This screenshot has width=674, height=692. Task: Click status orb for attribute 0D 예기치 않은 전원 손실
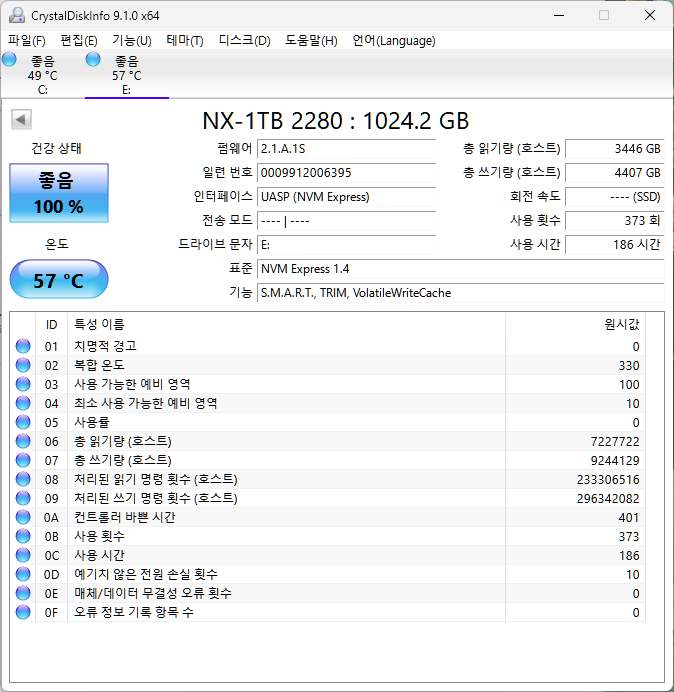23,574
